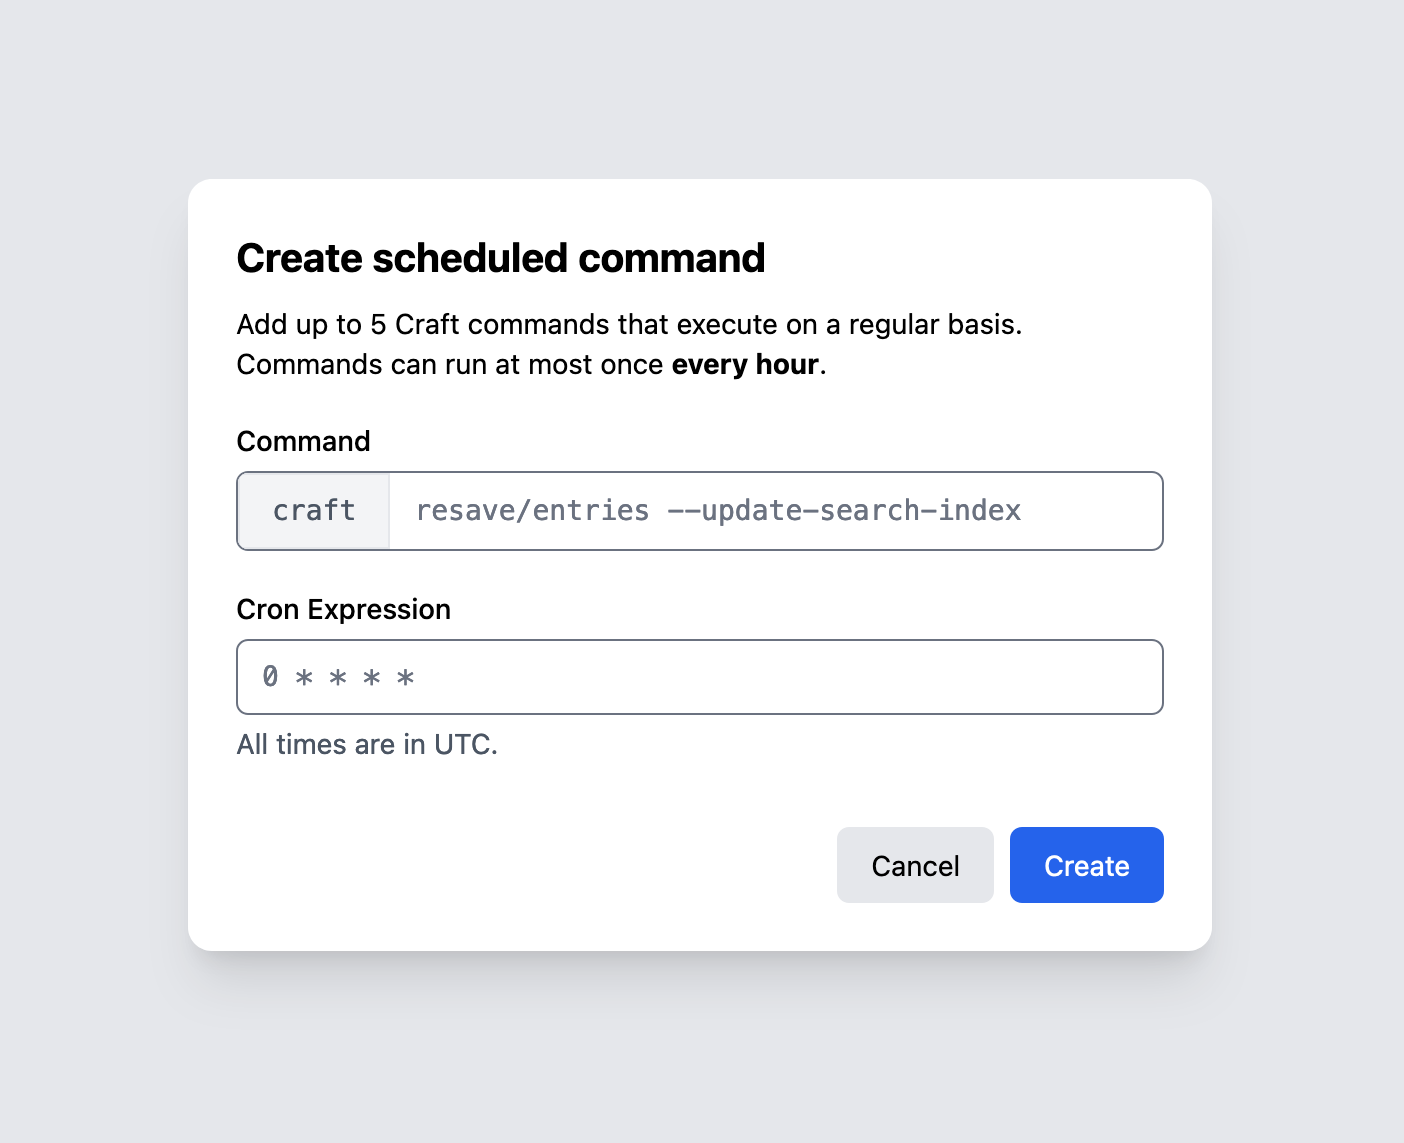The width and height of the screenshot is (1404, 1143).
Task: Click the Cron Expression label
Action: pyautogui.click(x=343, y=609)
